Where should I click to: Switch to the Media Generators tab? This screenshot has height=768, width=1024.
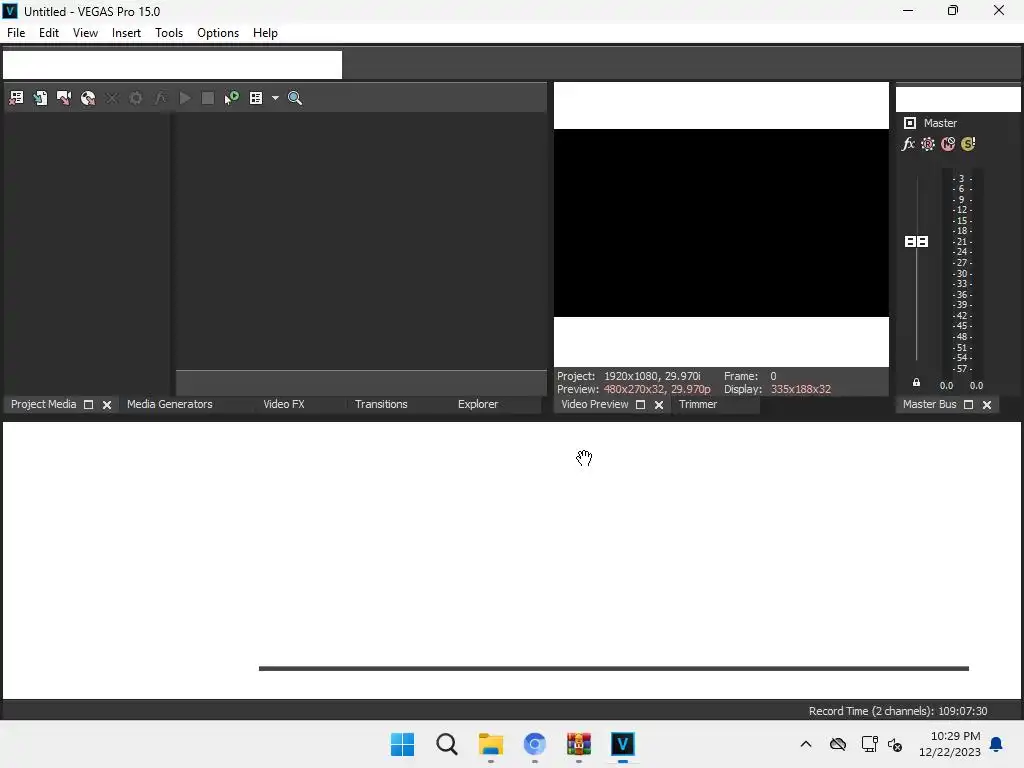tap(170, 404)
